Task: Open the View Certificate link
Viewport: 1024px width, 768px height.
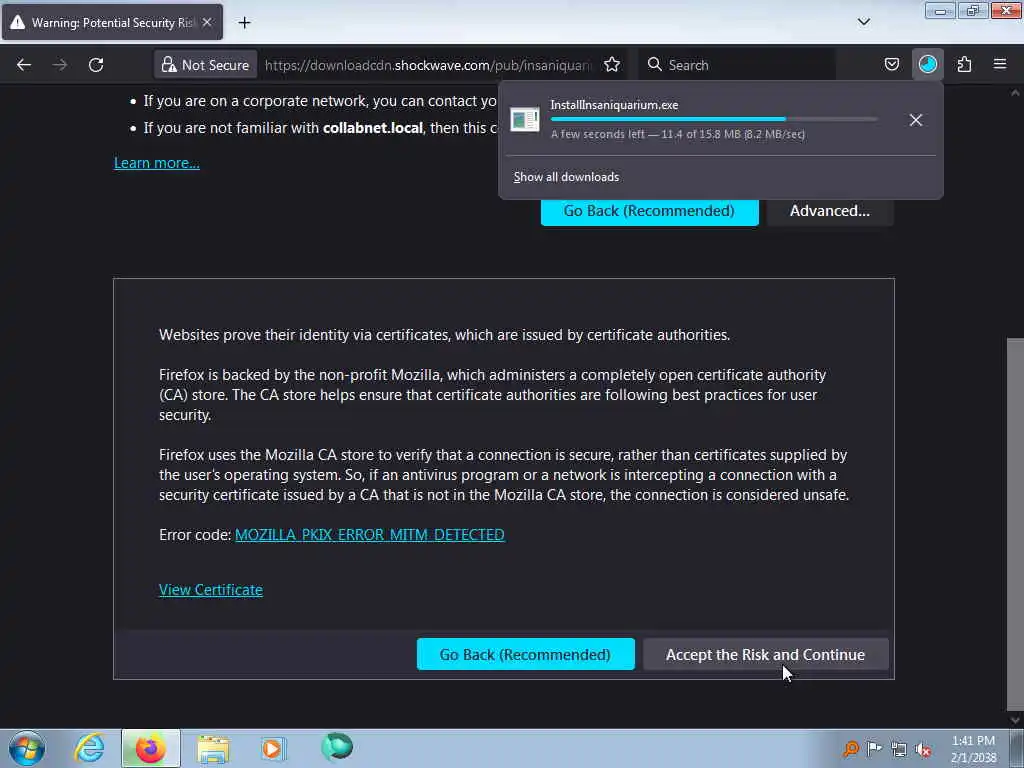Action: (x=211, y=590)
